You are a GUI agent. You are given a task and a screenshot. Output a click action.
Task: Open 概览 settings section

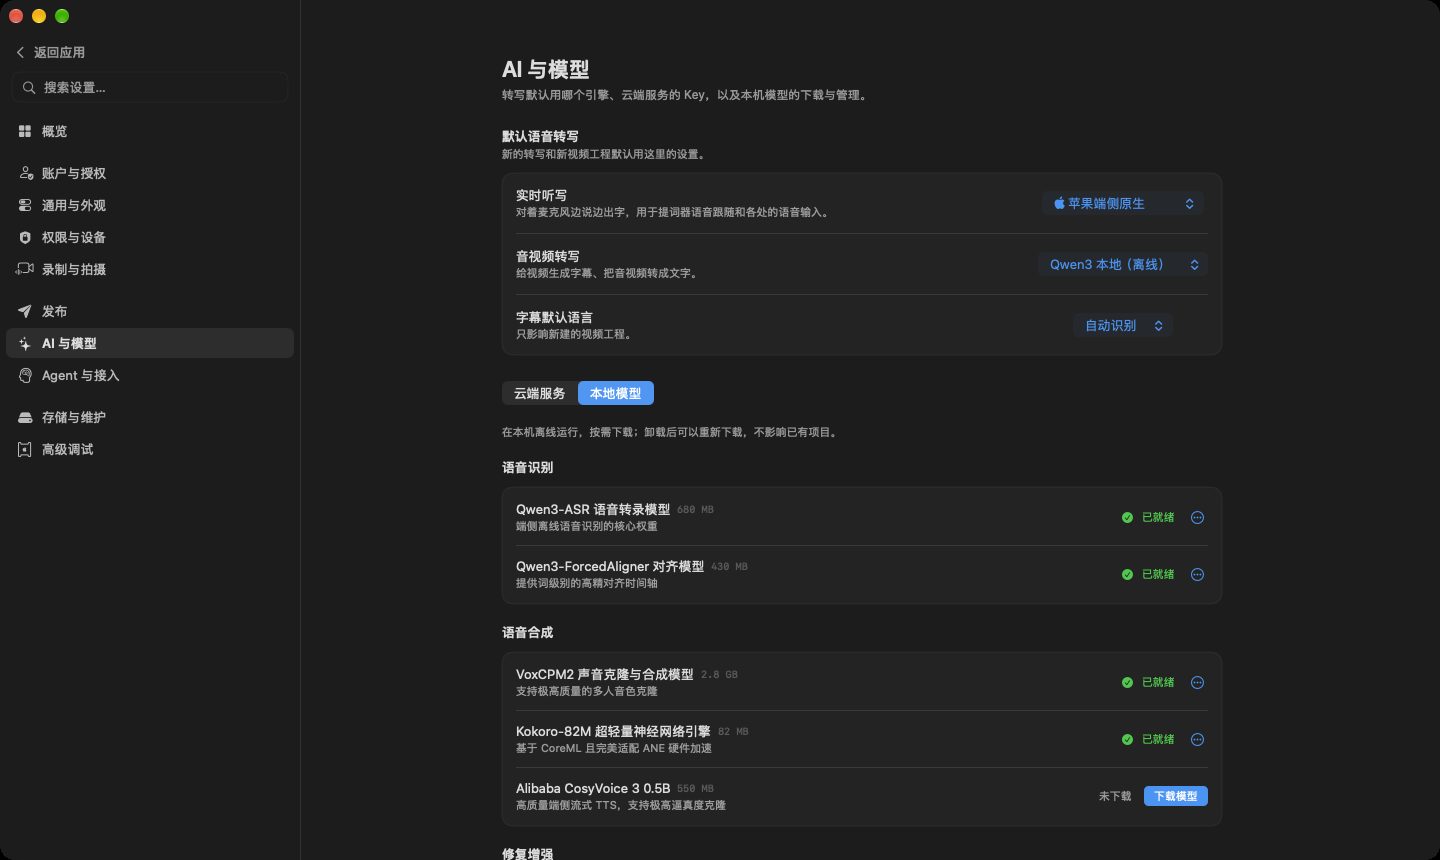150,131
